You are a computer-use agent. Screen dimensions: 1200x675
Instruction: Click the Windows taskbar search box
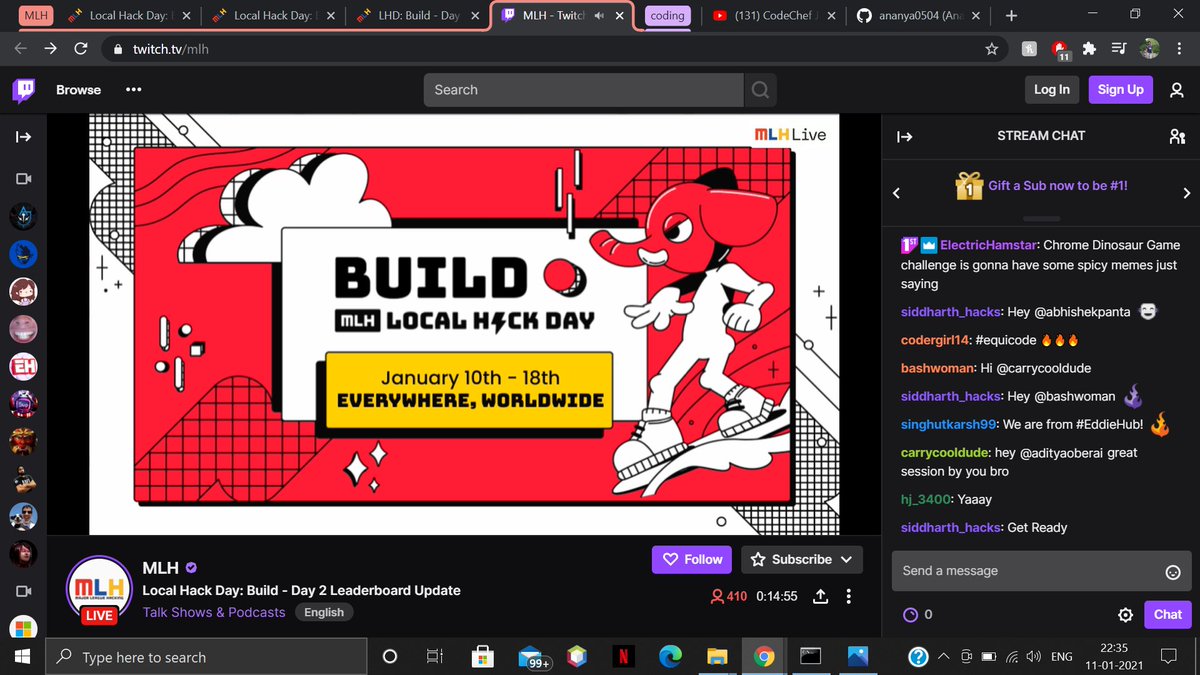click(206, 657)
